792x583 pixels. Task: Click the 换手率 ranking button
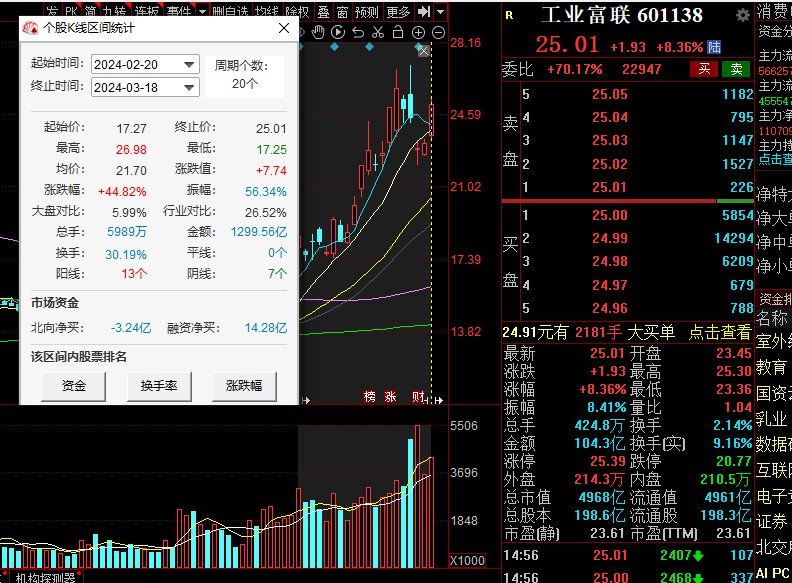click(x=159, y=386)
